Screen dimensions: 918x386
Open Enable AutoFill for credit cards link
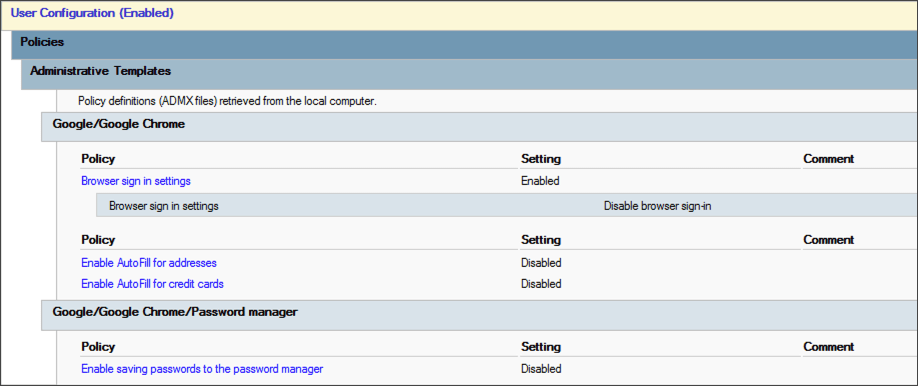pyautogui.click(x=152, y=284)
